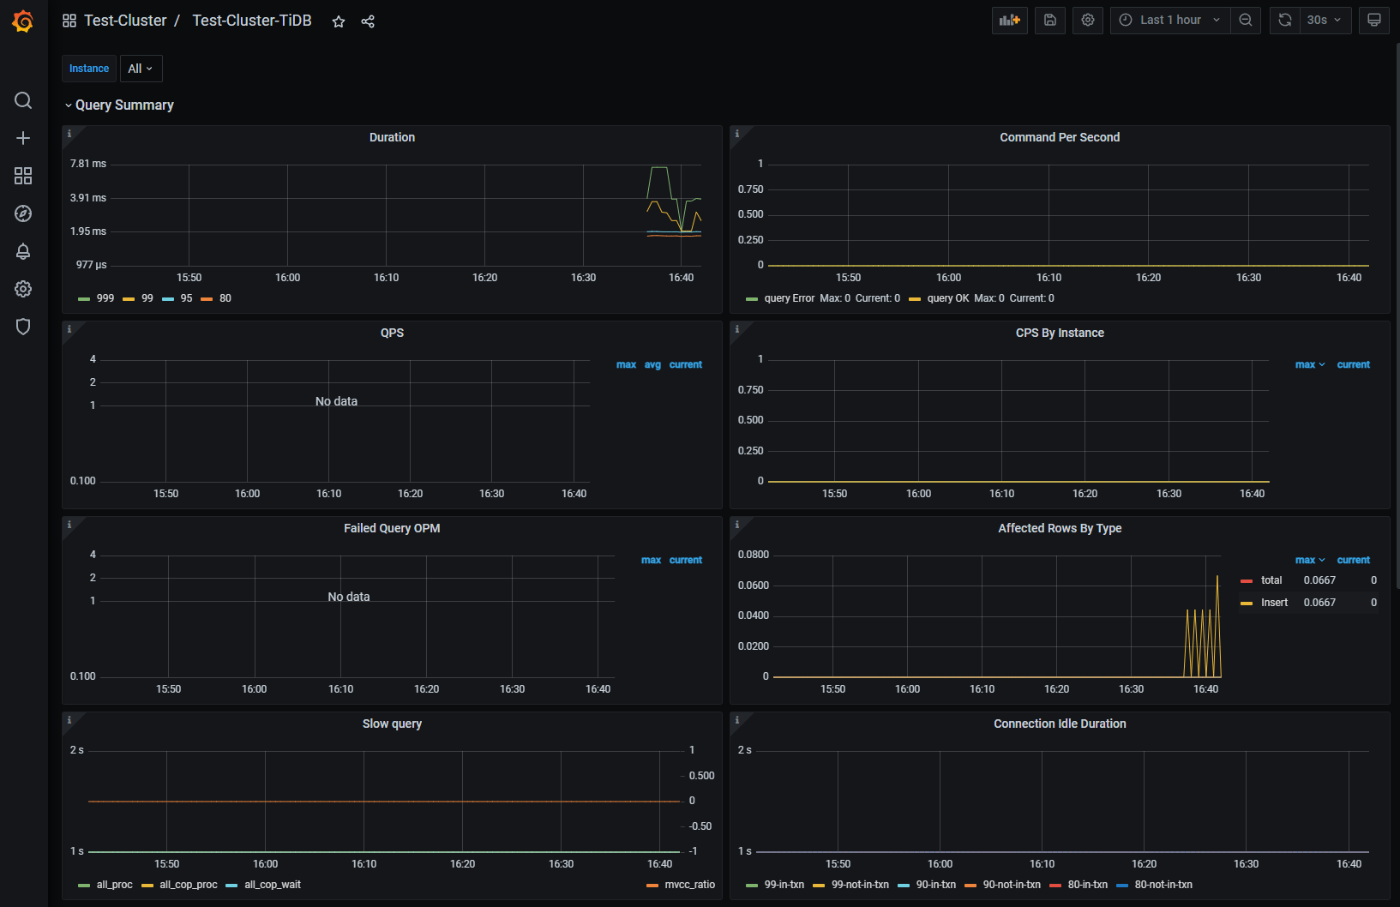Open the 30s refresh interval dropdown

(x=1325, y=20)
